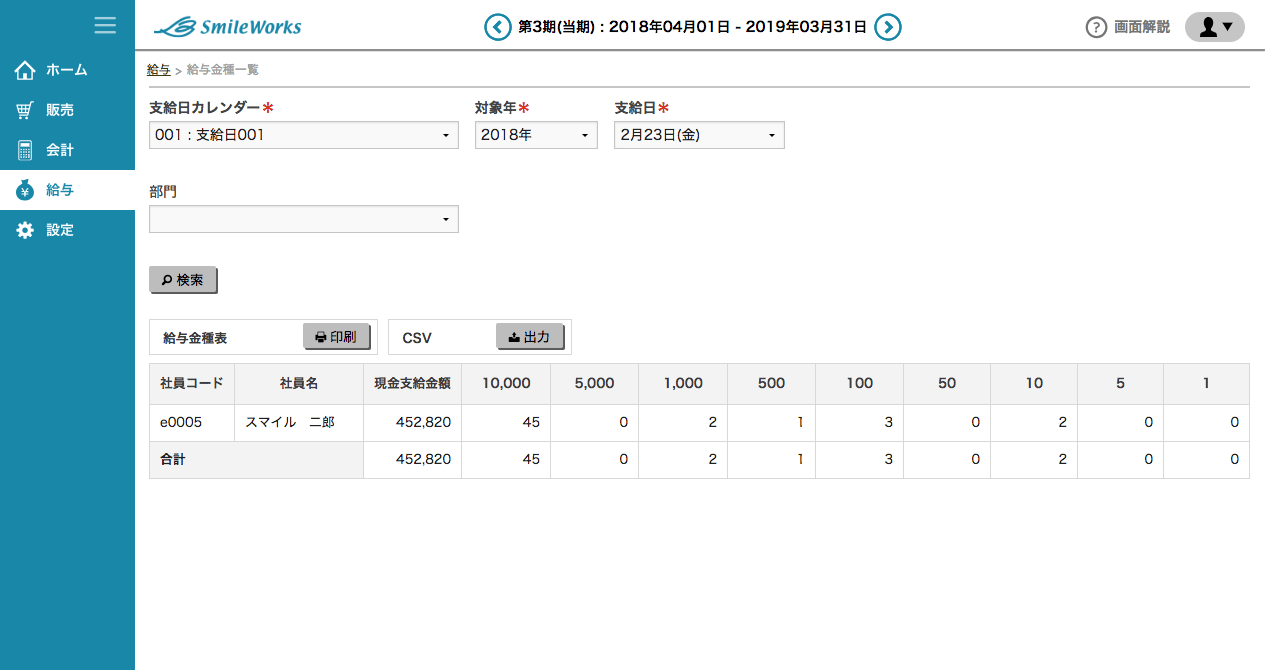This screenshot has width=1265, height=670.
Task: Open the 支給日 dropdown showing 2月23日(金)
Action: pyautogui.click(x=699, y=135)
